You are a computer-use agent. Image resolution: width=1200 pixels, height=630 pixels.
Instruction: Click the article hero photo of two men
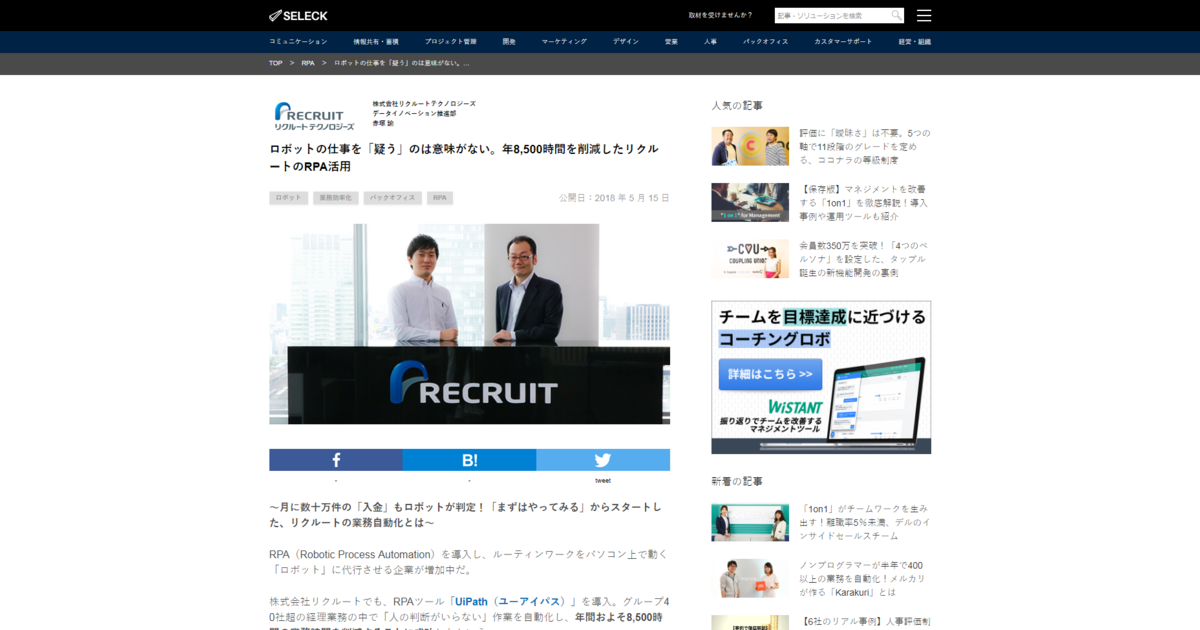[x=469, y=324]
